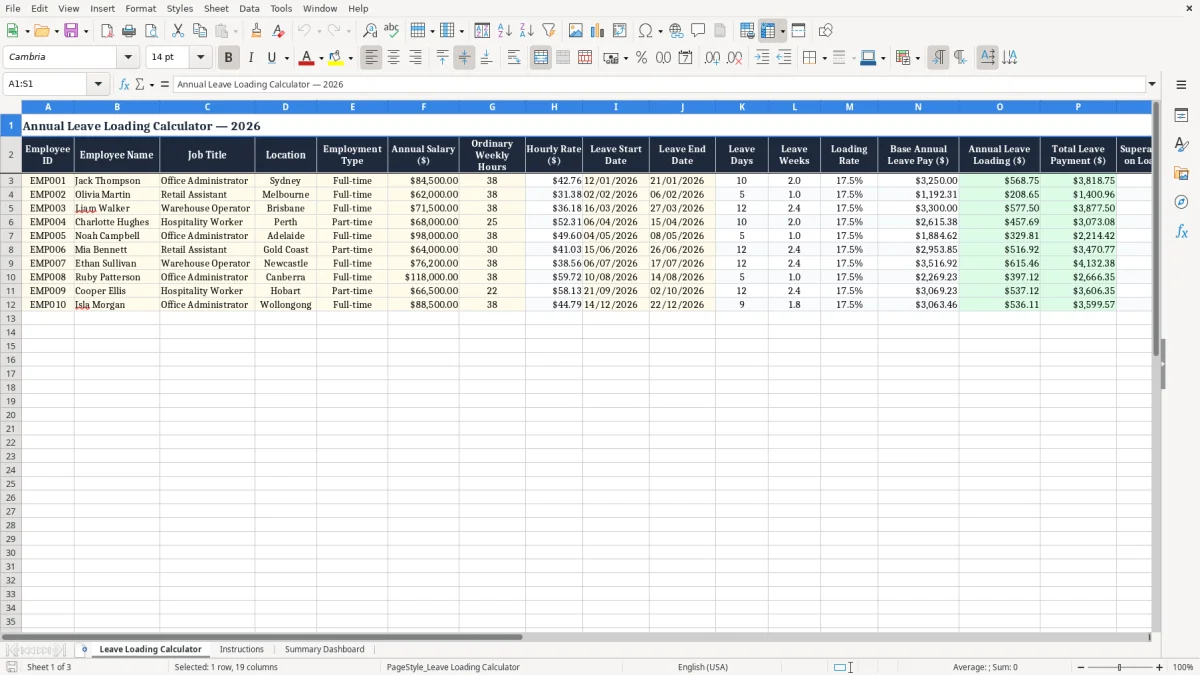Viewport: 1200px width, 675px height.
Task: Expand the formula bar
Action: (1152, 84)
